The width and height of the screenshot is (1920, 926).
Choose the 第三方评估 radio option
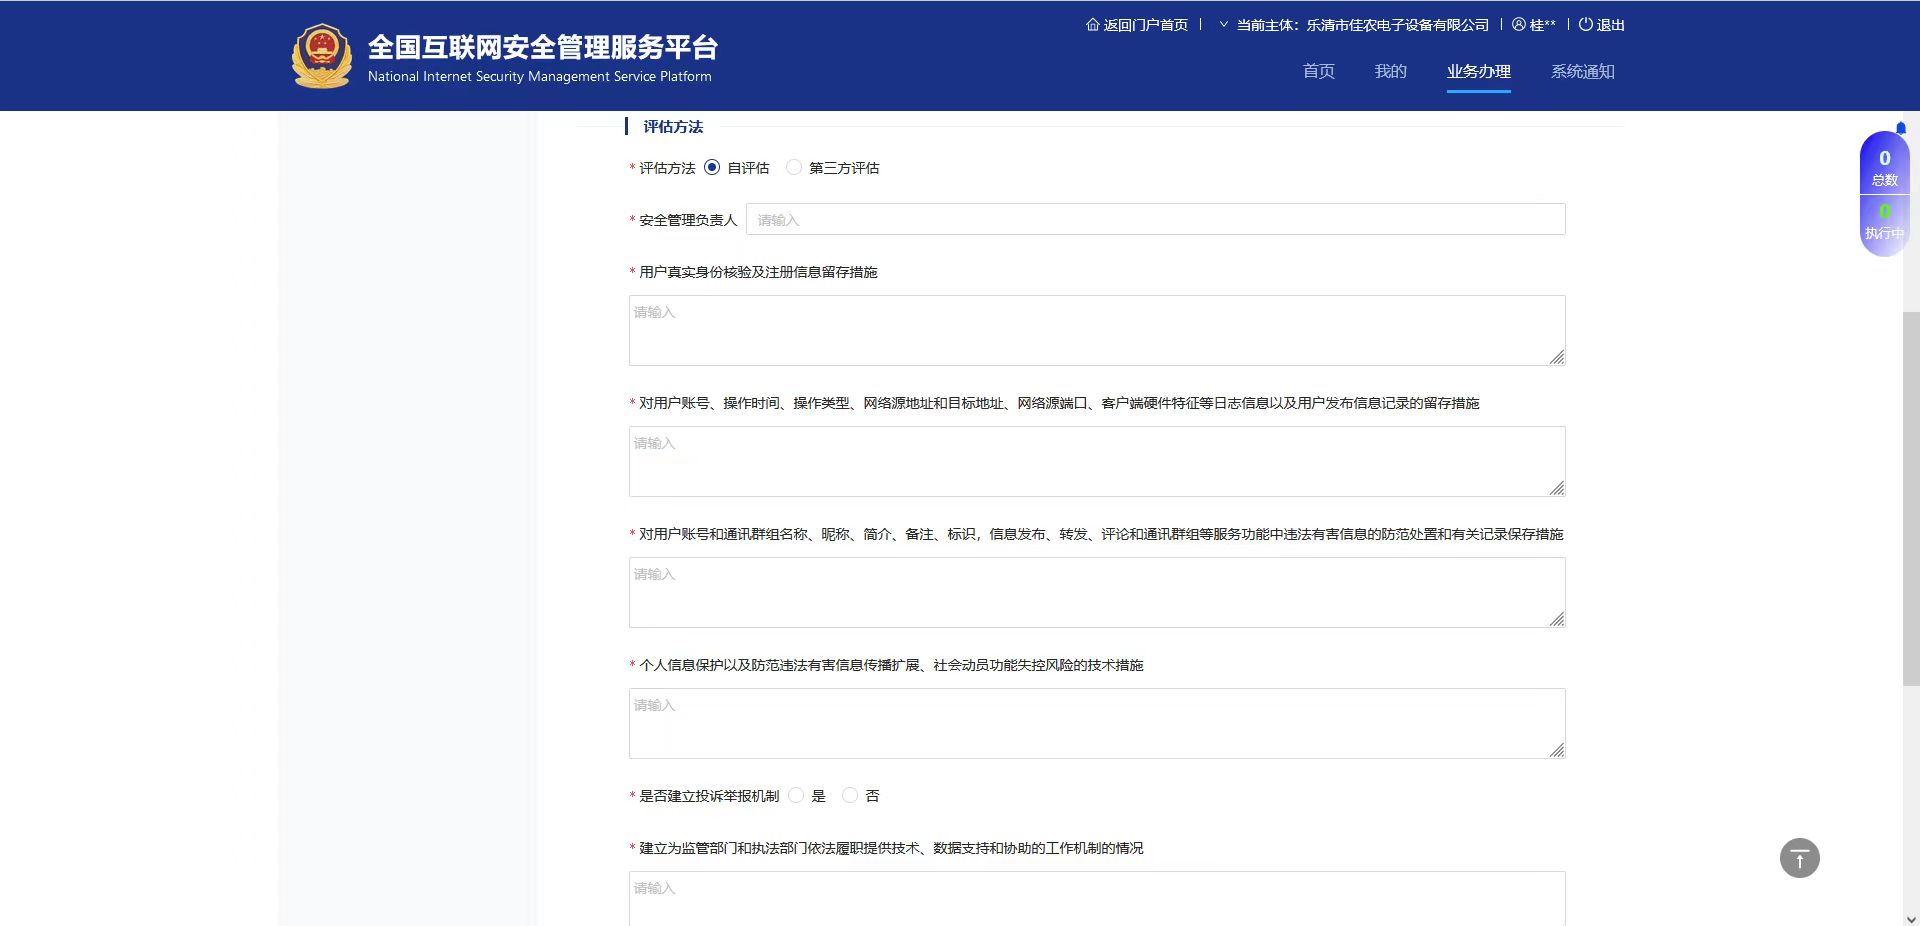click(x=794, y=168)
